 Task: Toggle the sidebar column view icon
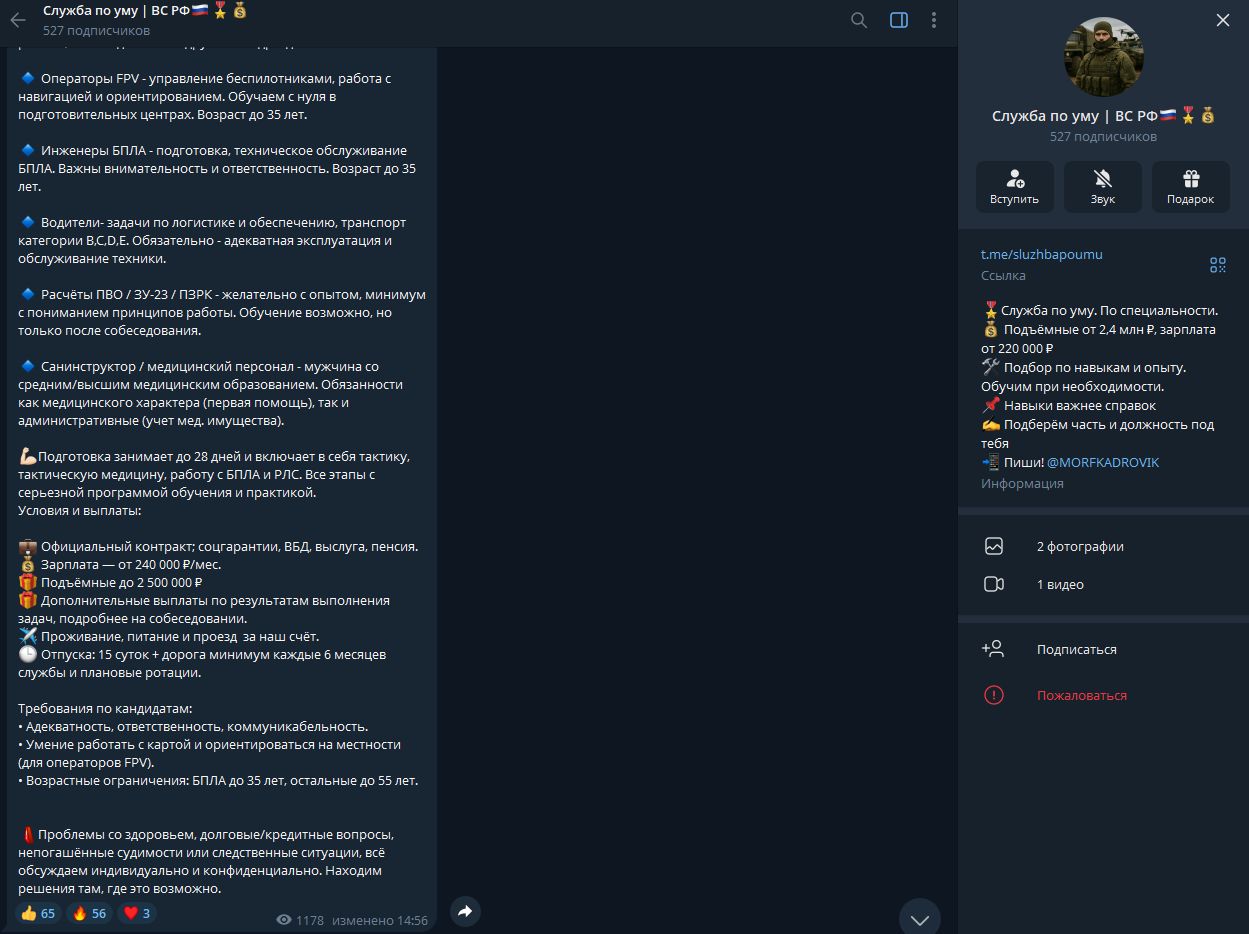(x=897, y=19)
